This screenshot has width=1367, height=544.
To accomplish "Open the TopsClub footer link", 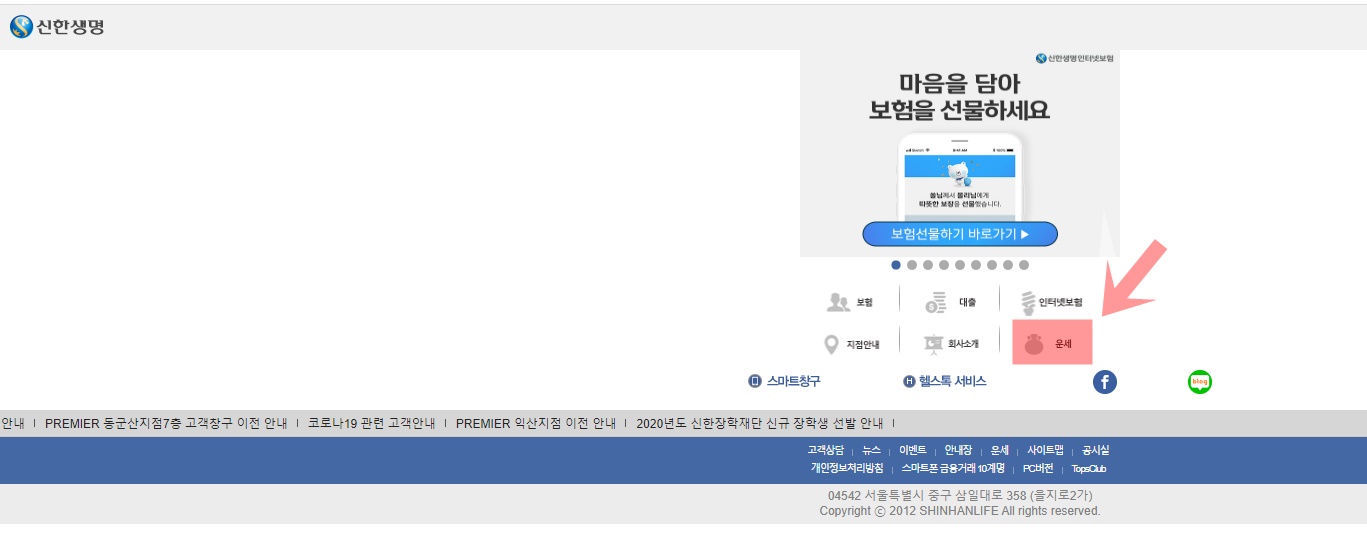I will click(1089, 468).
